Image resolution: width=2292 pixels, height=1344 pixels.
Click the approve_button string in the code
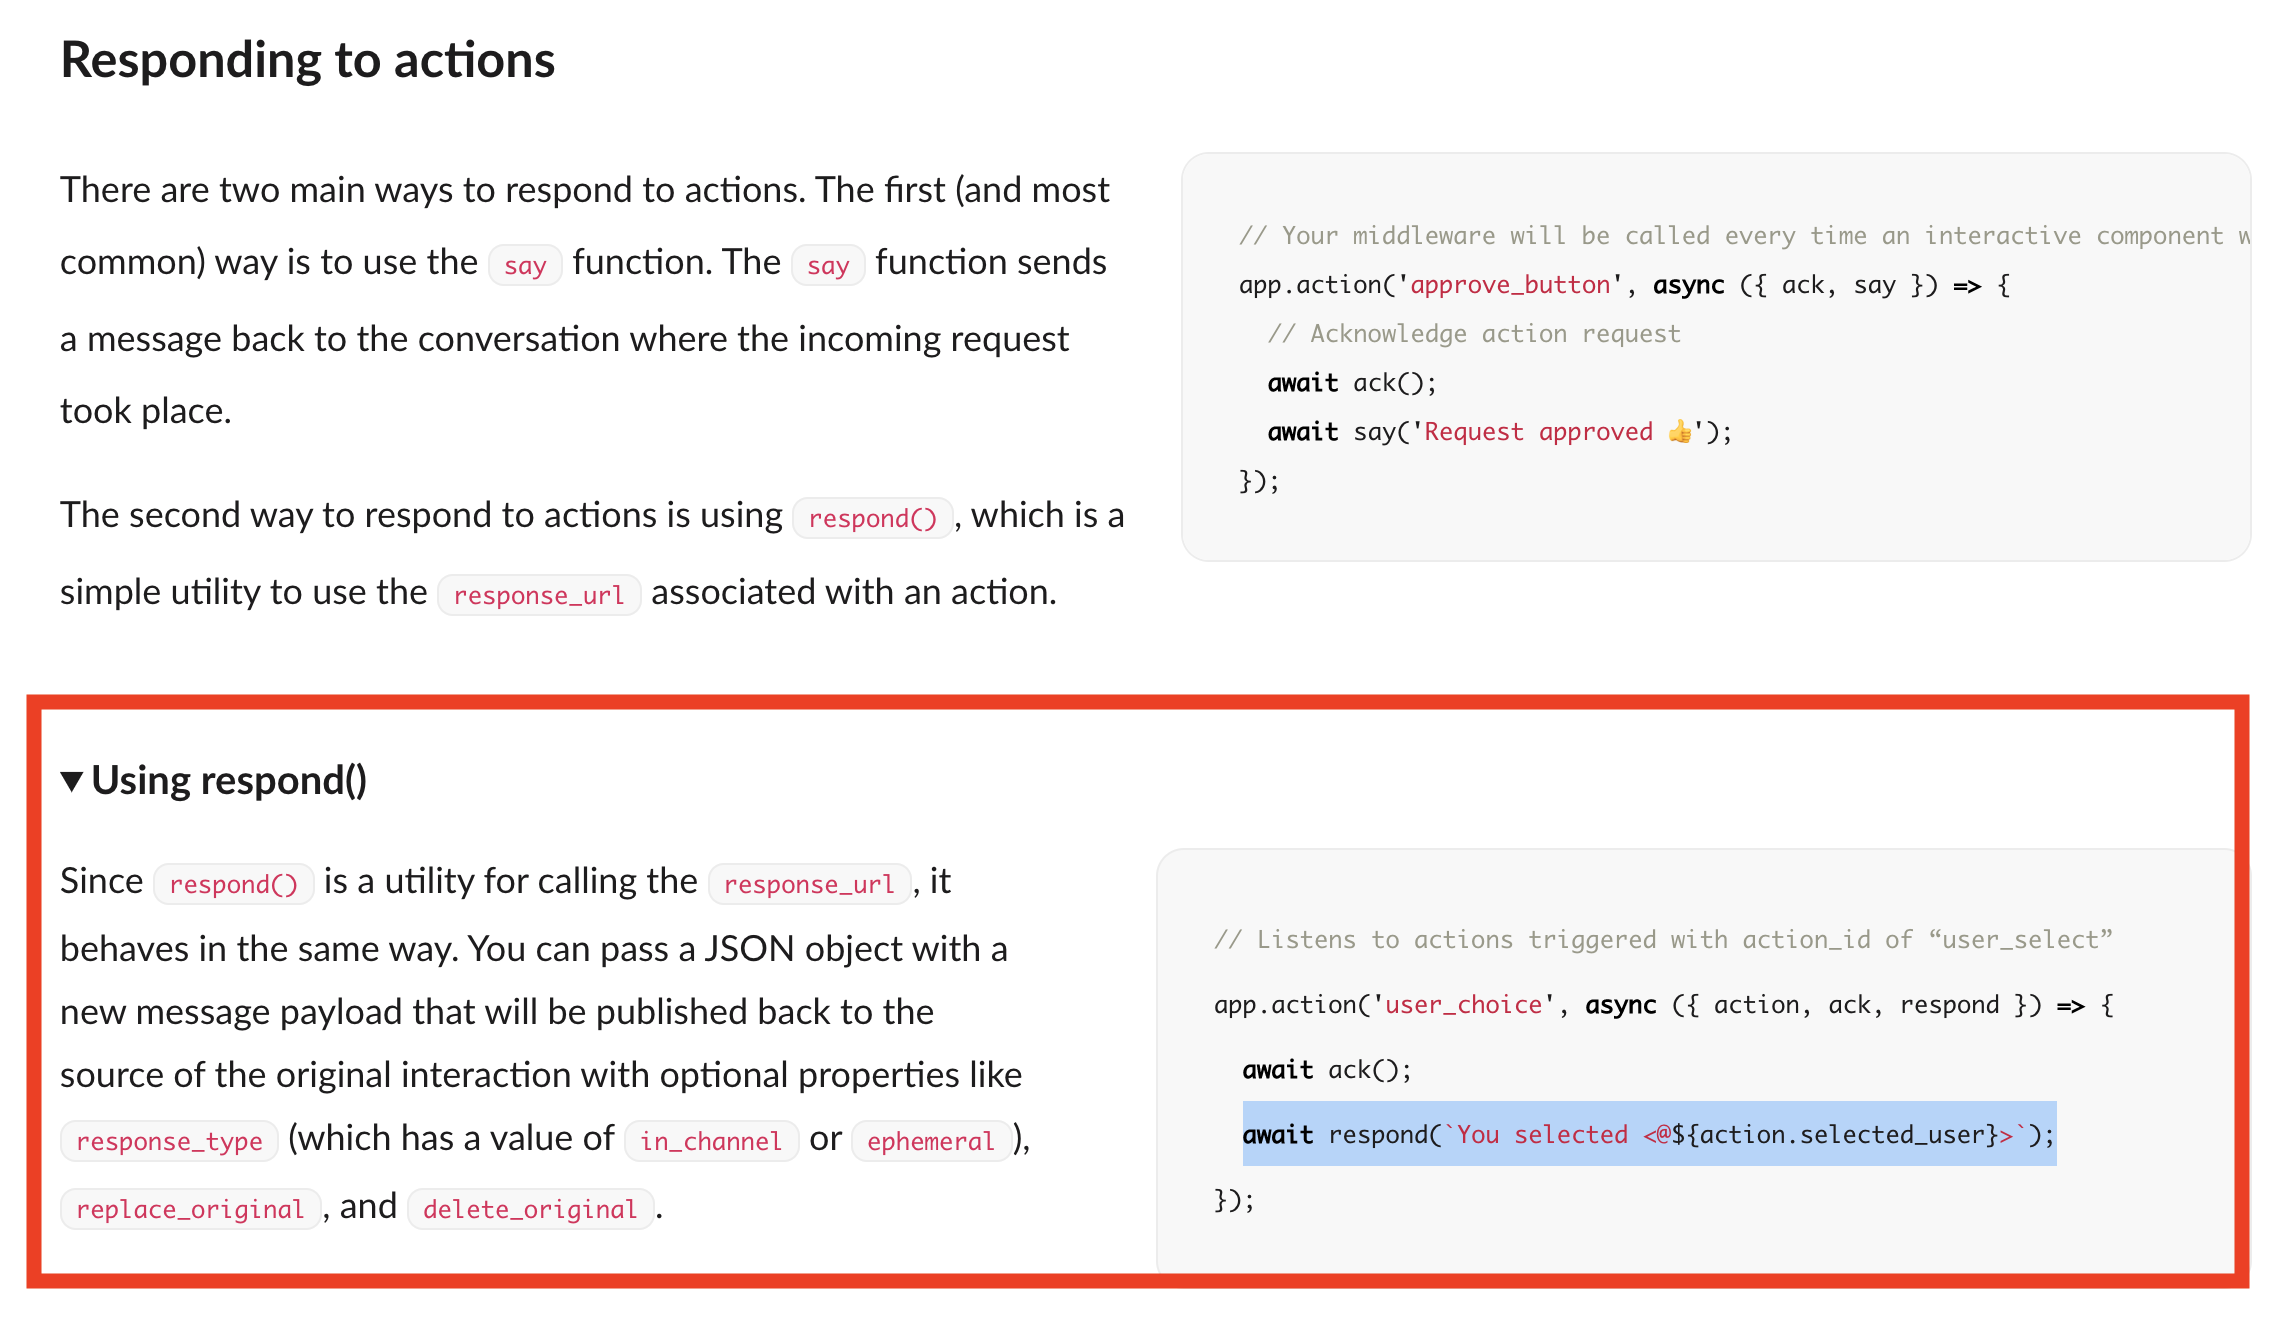(1513, 284)
